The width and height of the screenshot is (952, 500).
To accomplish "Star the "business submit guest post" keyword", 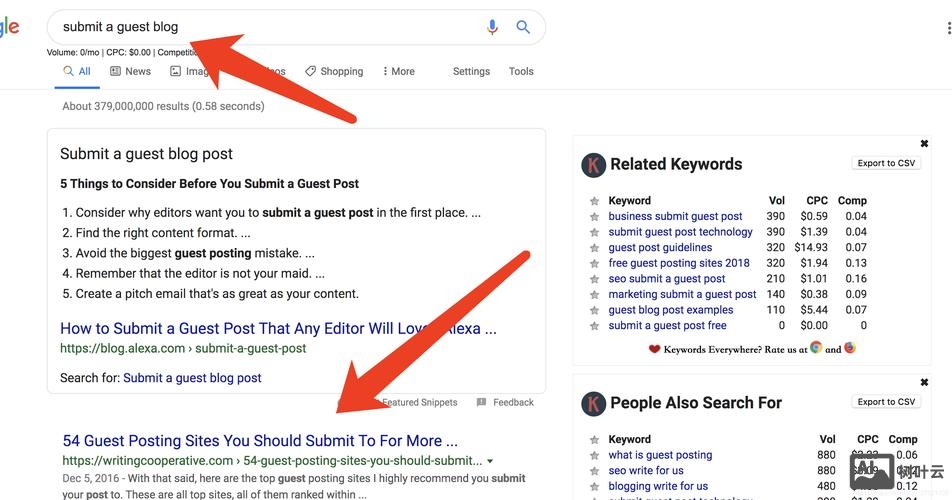I will tap(595, 216).
